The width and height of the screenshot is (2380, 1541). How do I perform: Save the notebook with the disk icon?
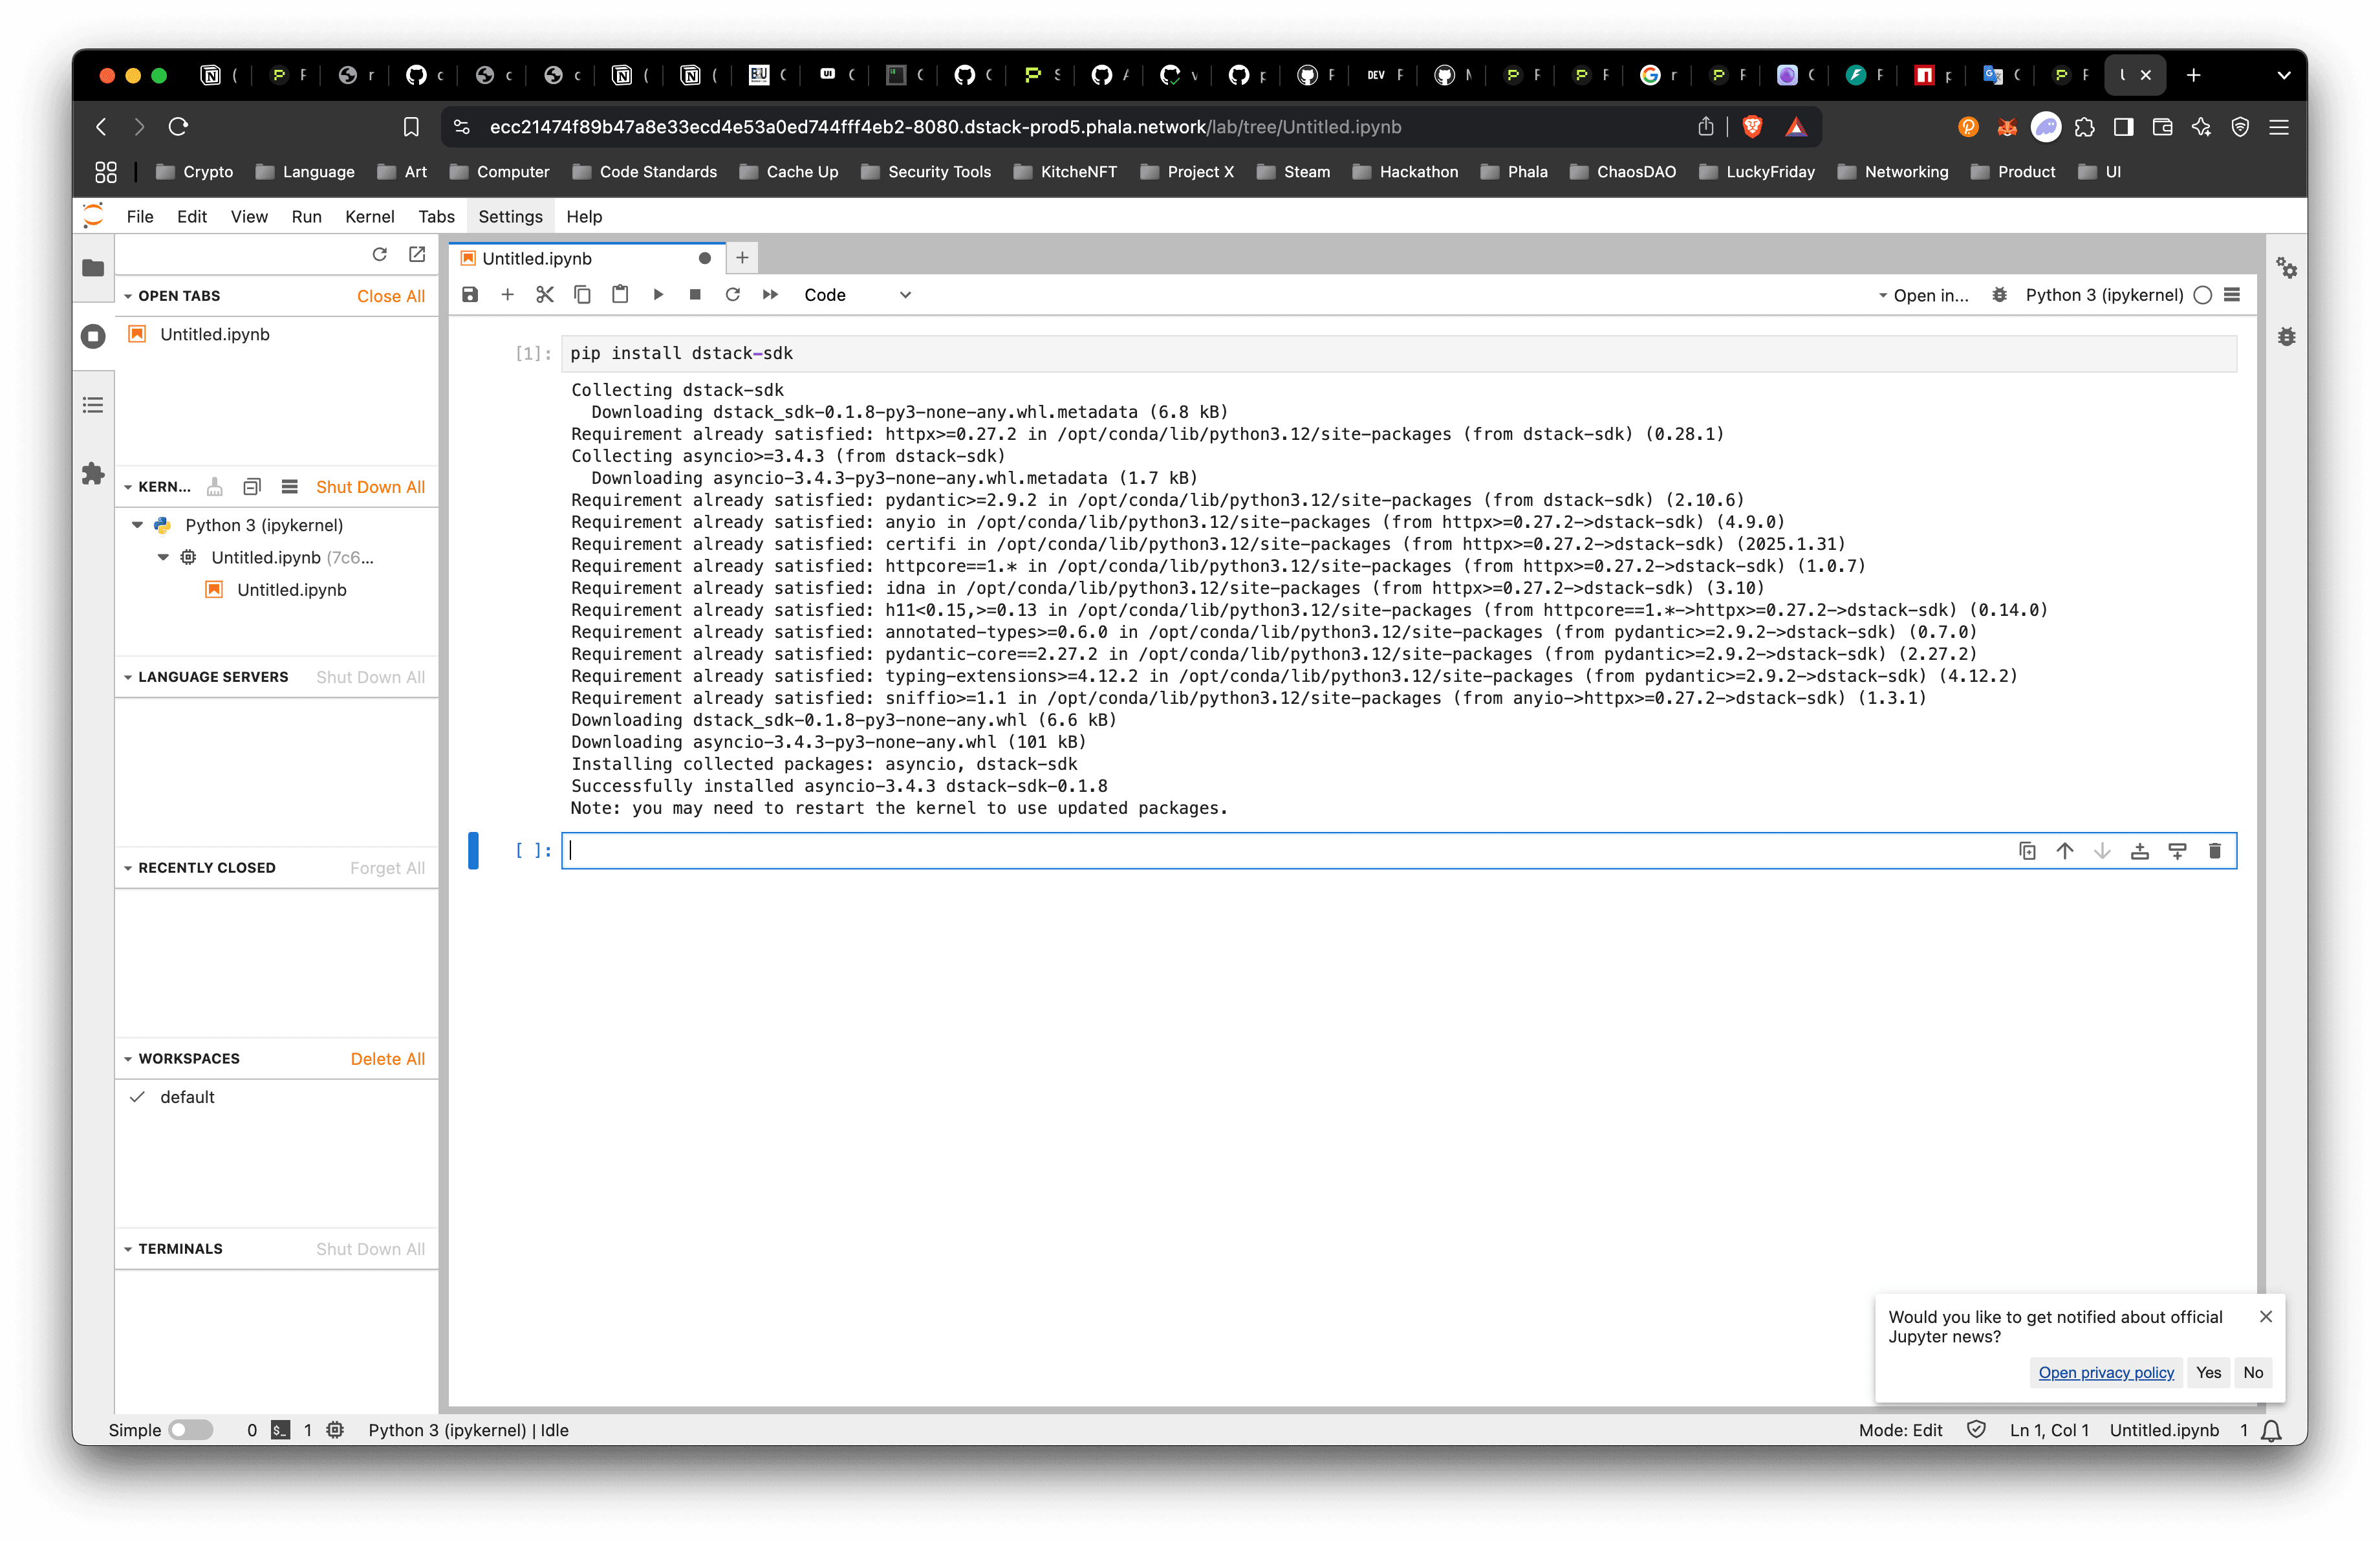(470, 295)
